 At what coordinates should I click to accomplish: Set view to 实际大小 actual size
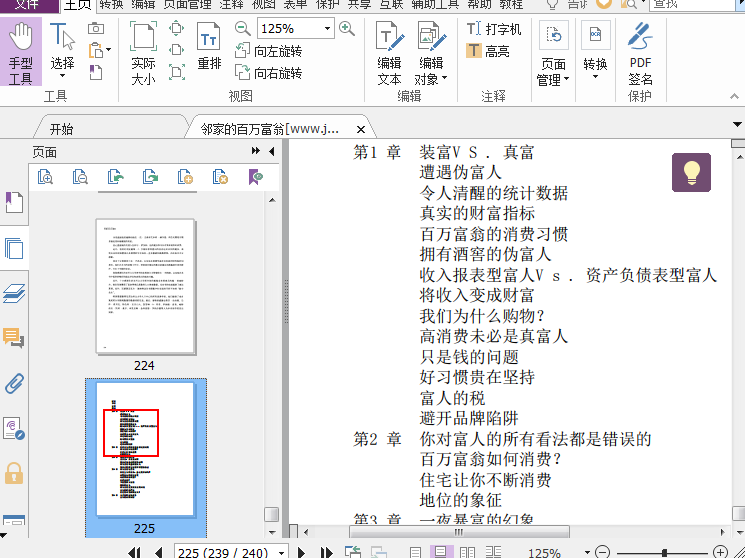(x=143, y=53)
